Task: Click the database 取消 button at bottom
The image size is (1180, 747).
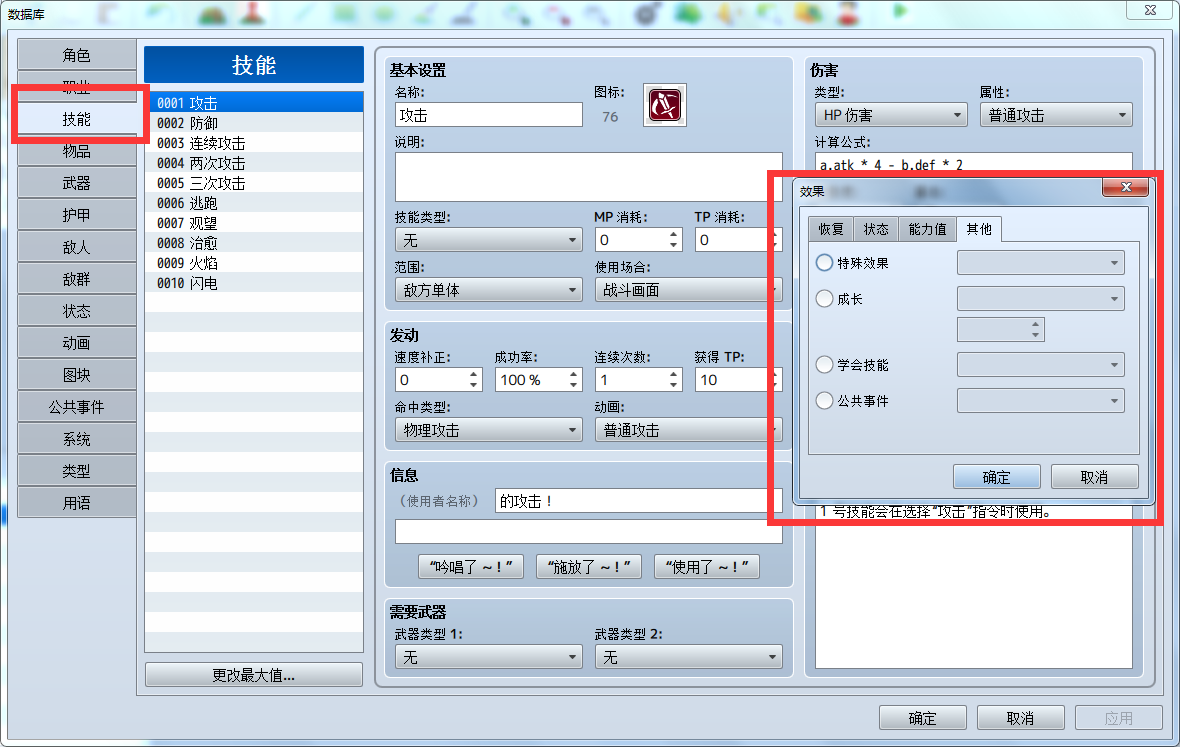Action: point(1020,718)
